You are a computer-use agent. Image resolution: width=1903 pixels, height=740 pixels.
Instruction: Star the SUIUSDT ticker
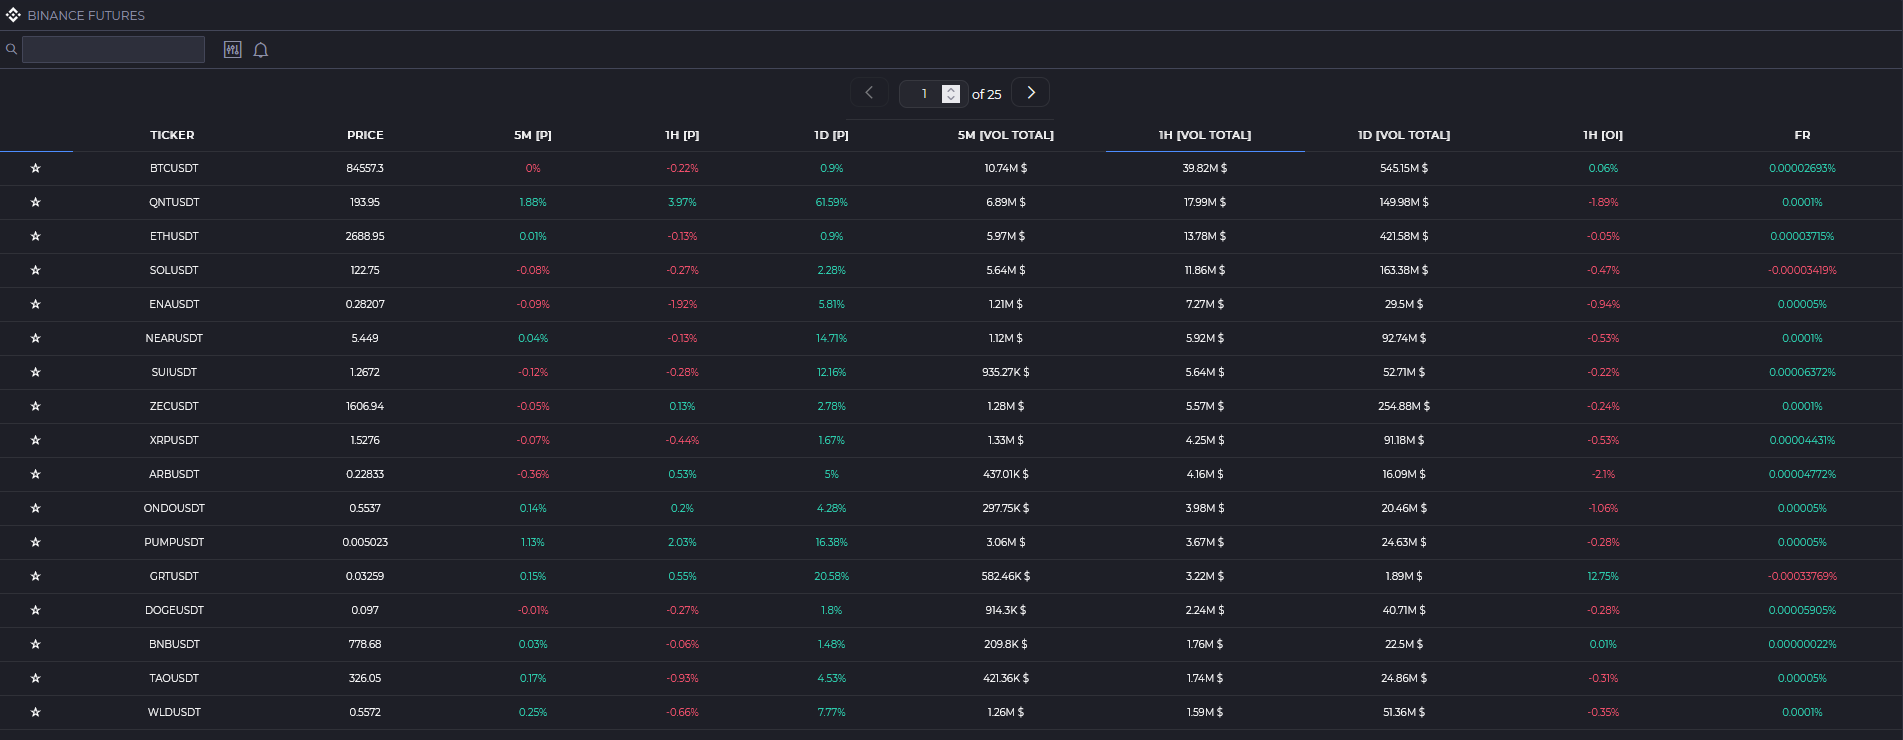[36, 372]
